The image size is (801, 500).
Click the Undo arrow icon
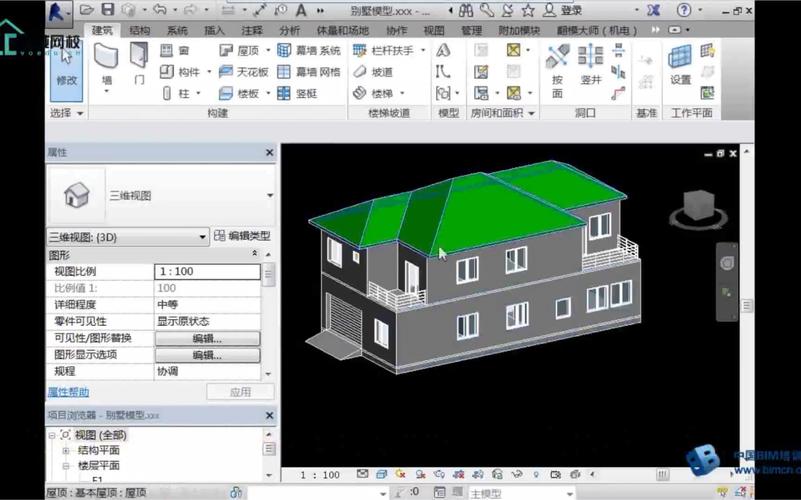(159, 9)
